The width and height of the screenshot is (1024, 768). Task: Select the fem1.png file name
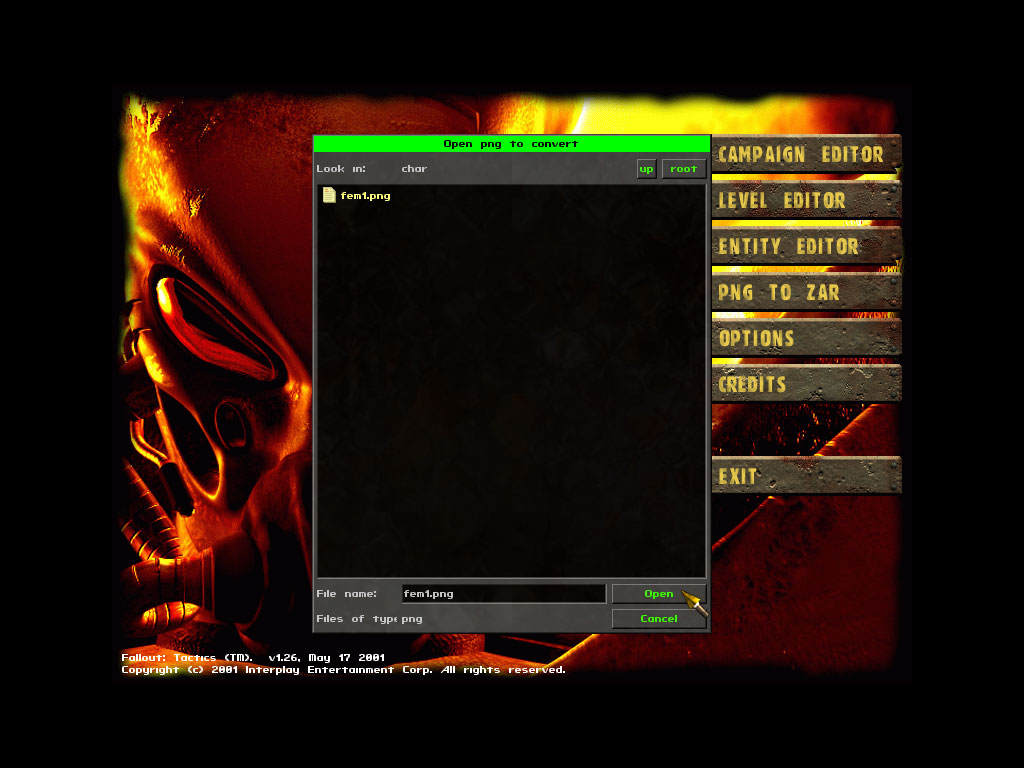point(365,195)
